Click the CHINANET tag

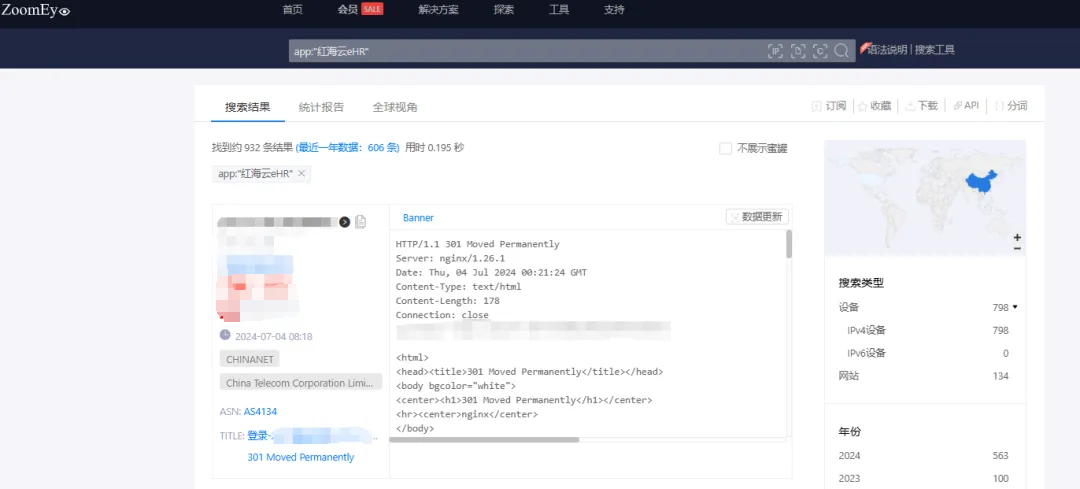[250, 360]
